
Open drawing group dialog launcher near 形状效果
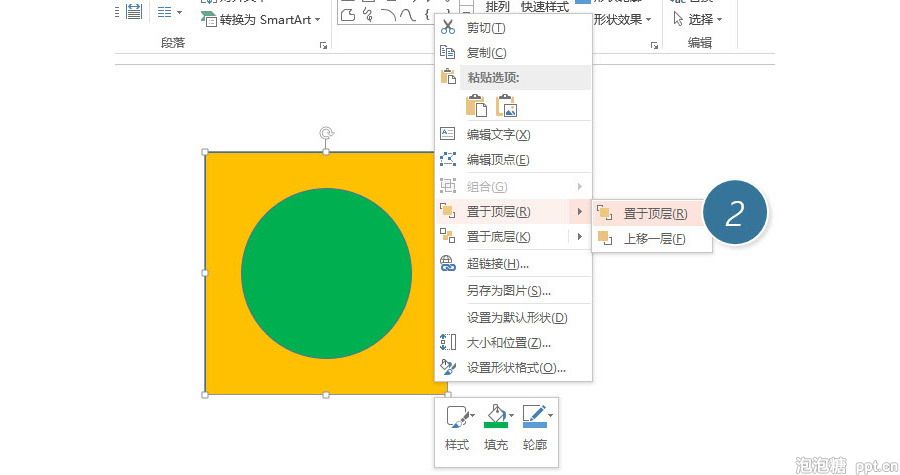tap(654, 45)
